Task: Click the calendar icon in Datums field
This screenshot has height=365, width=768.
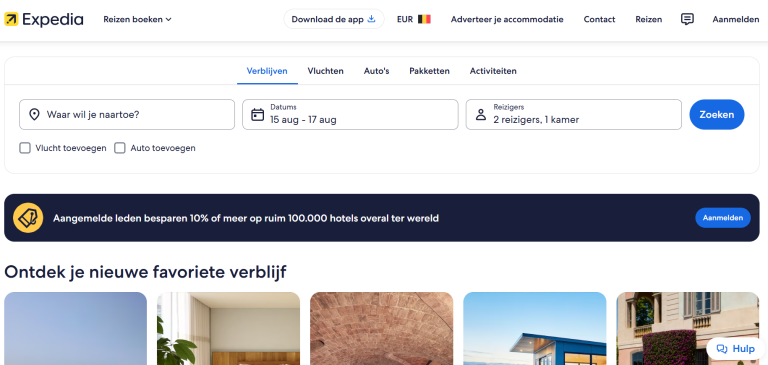Action: coord(258,115)
